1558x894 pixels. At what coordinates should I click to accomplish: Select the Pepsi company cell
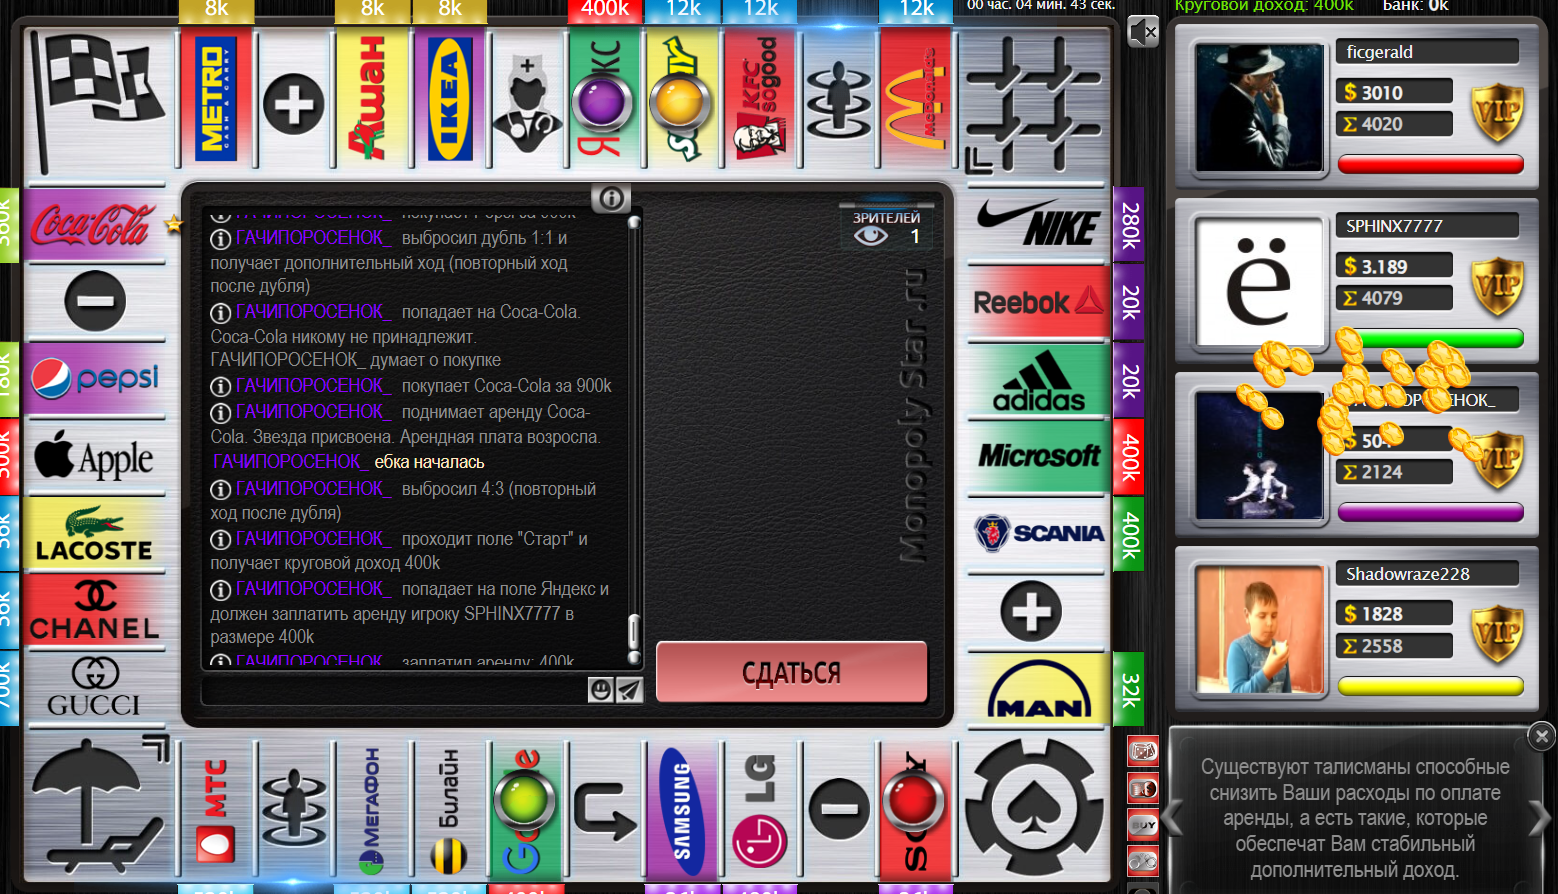click(95, 379)
